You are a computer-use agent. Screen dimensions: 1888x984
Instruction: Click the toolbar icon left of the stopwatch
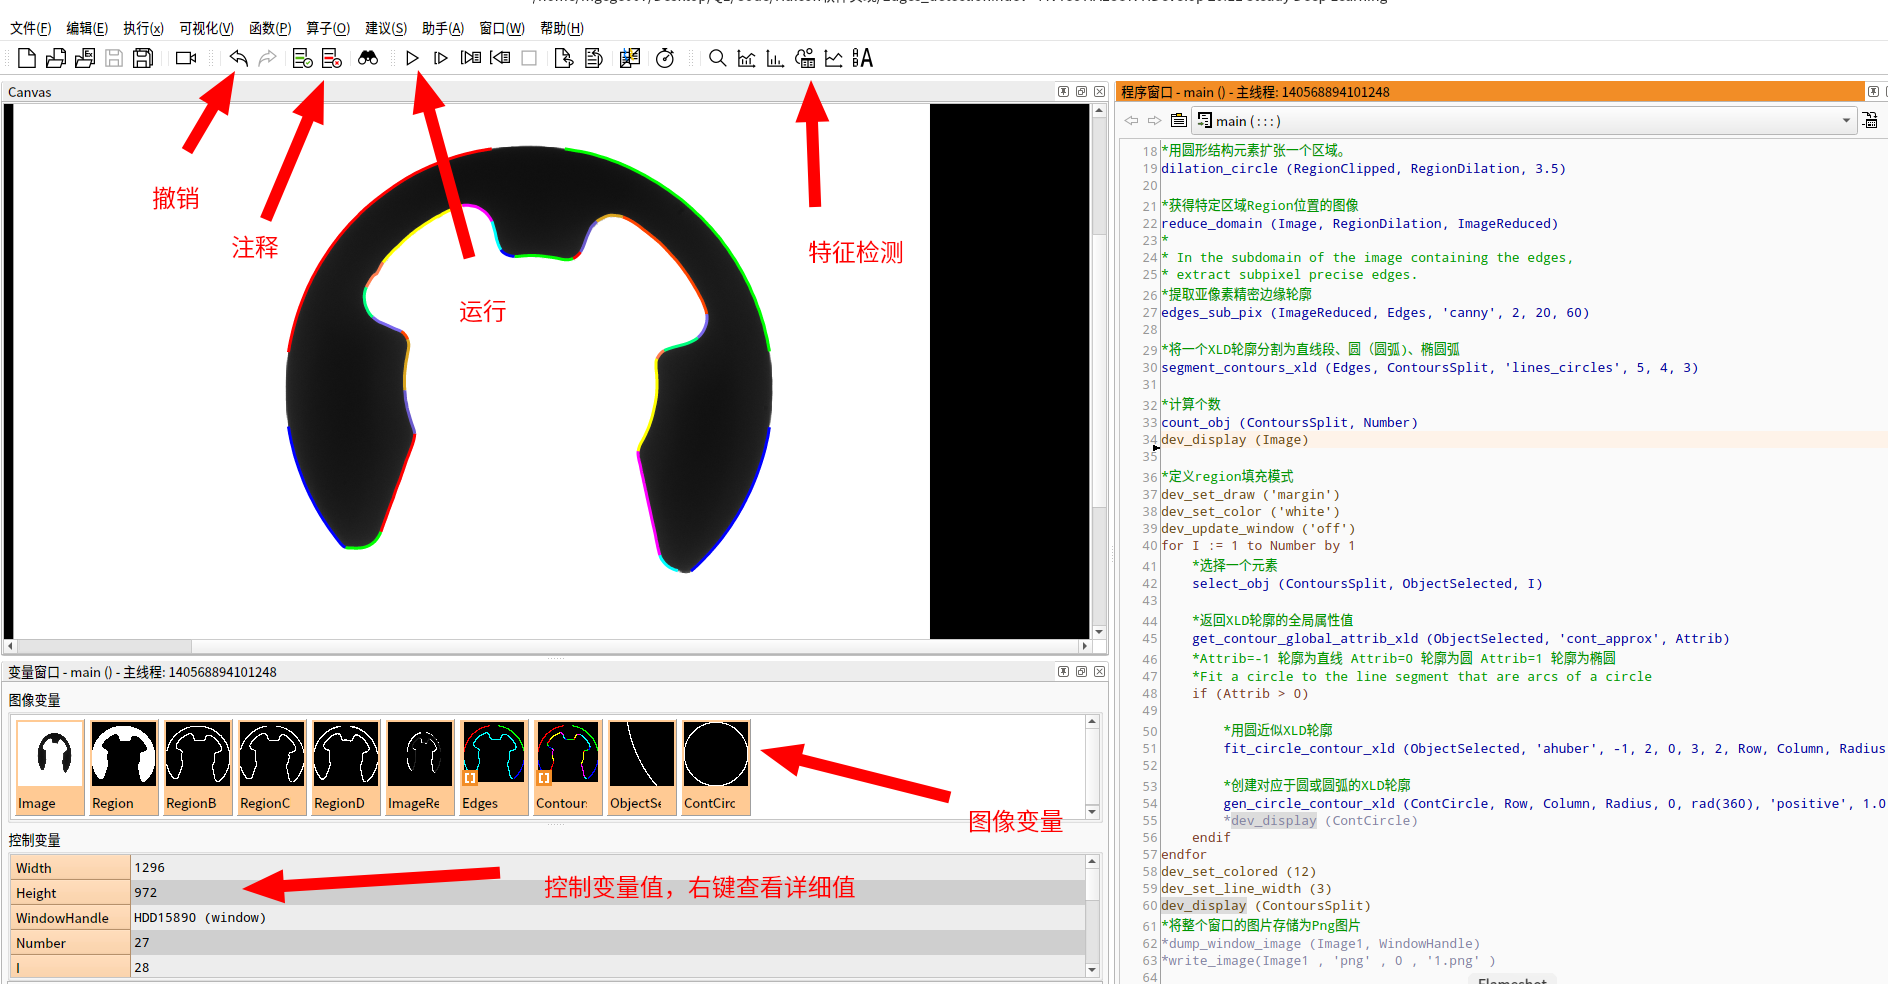coord(630,58)
